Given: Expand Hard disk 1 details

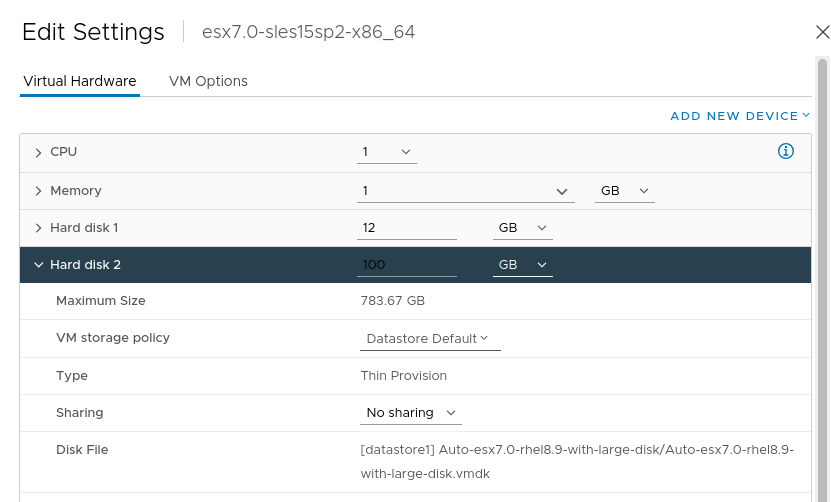Looking at the screenshot, I should pos(39,228).
